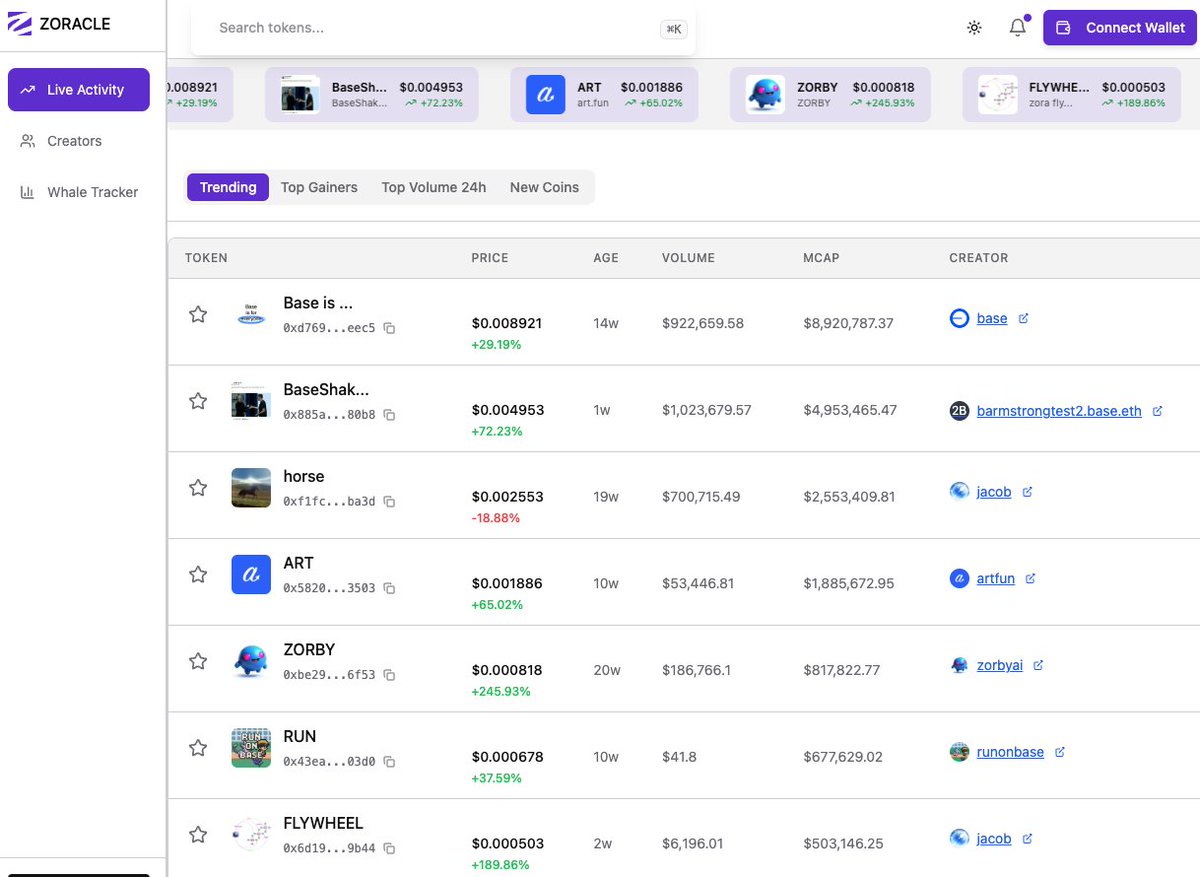The image size is (1200, 877).
Task: Click the RUN token image
Action: click(251, 748)
